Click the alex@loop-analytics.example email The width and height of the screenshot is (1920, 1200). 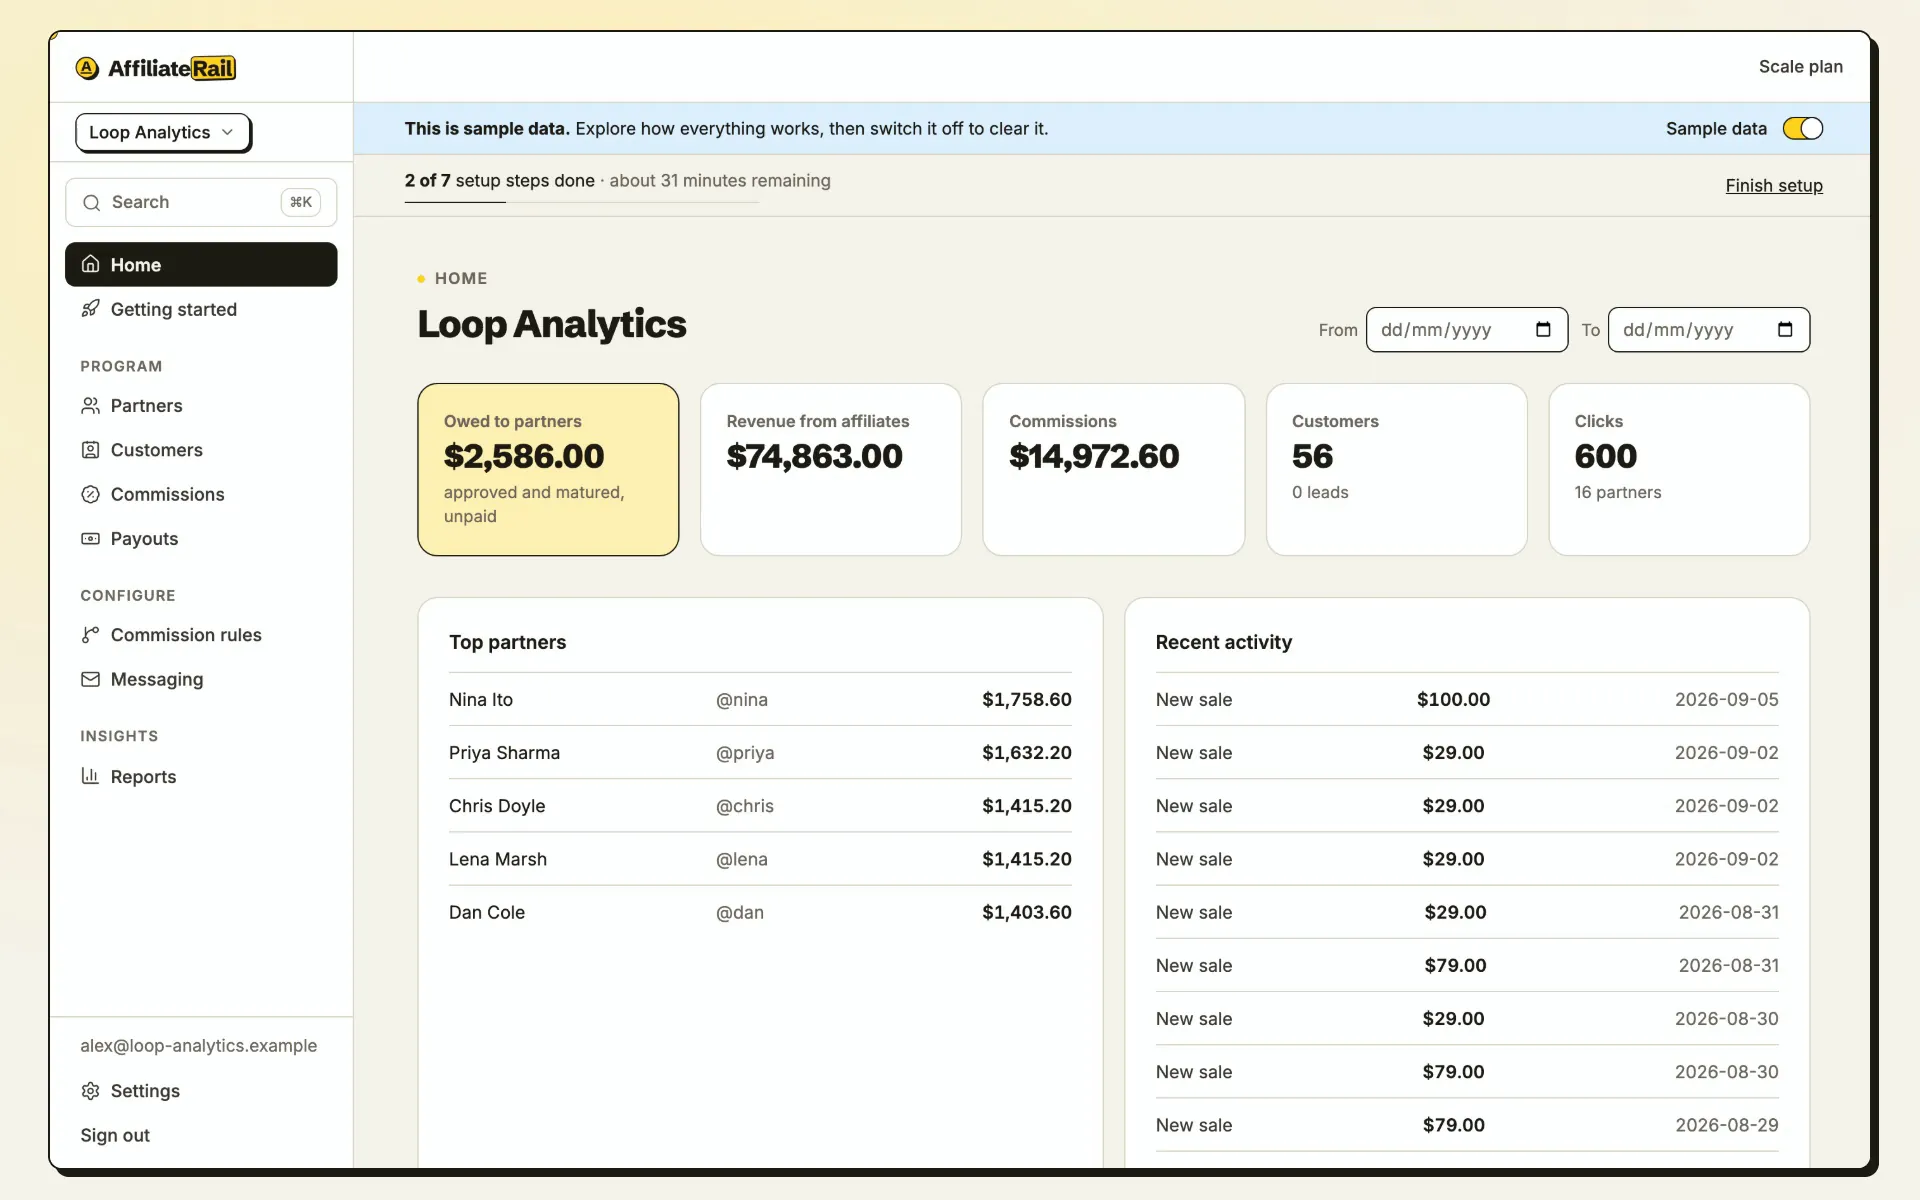pos(199,1045)
